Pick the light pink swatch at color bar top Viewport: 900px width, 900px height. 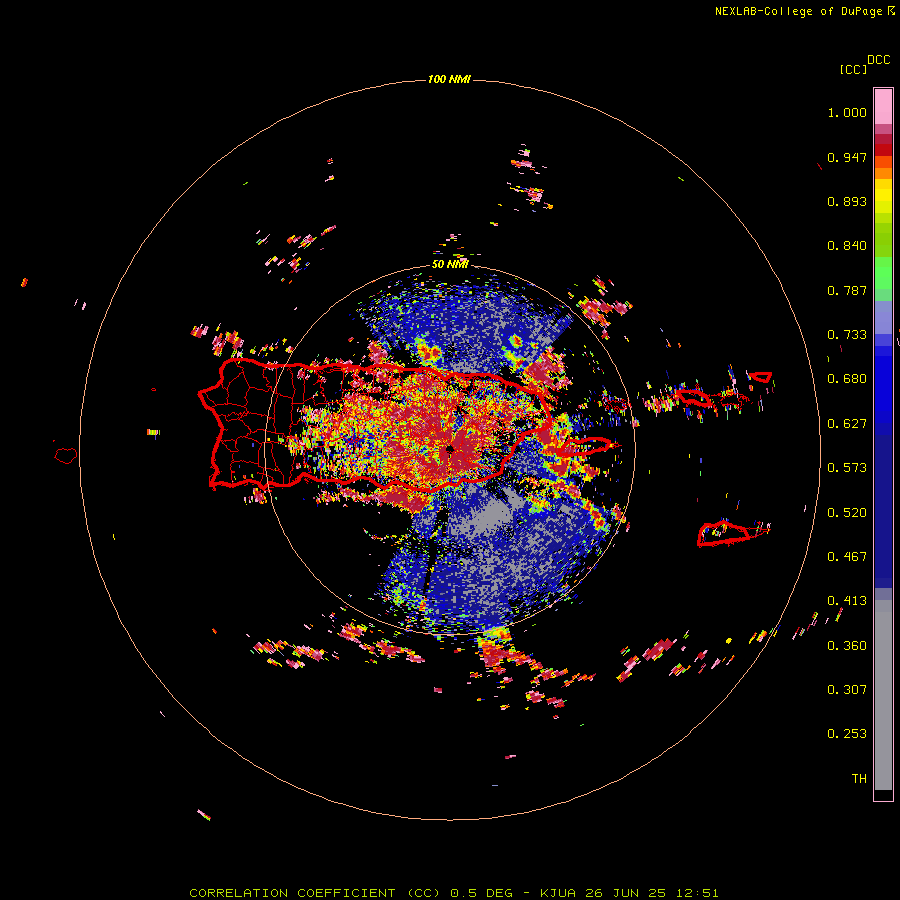click(x=883, y=106)
